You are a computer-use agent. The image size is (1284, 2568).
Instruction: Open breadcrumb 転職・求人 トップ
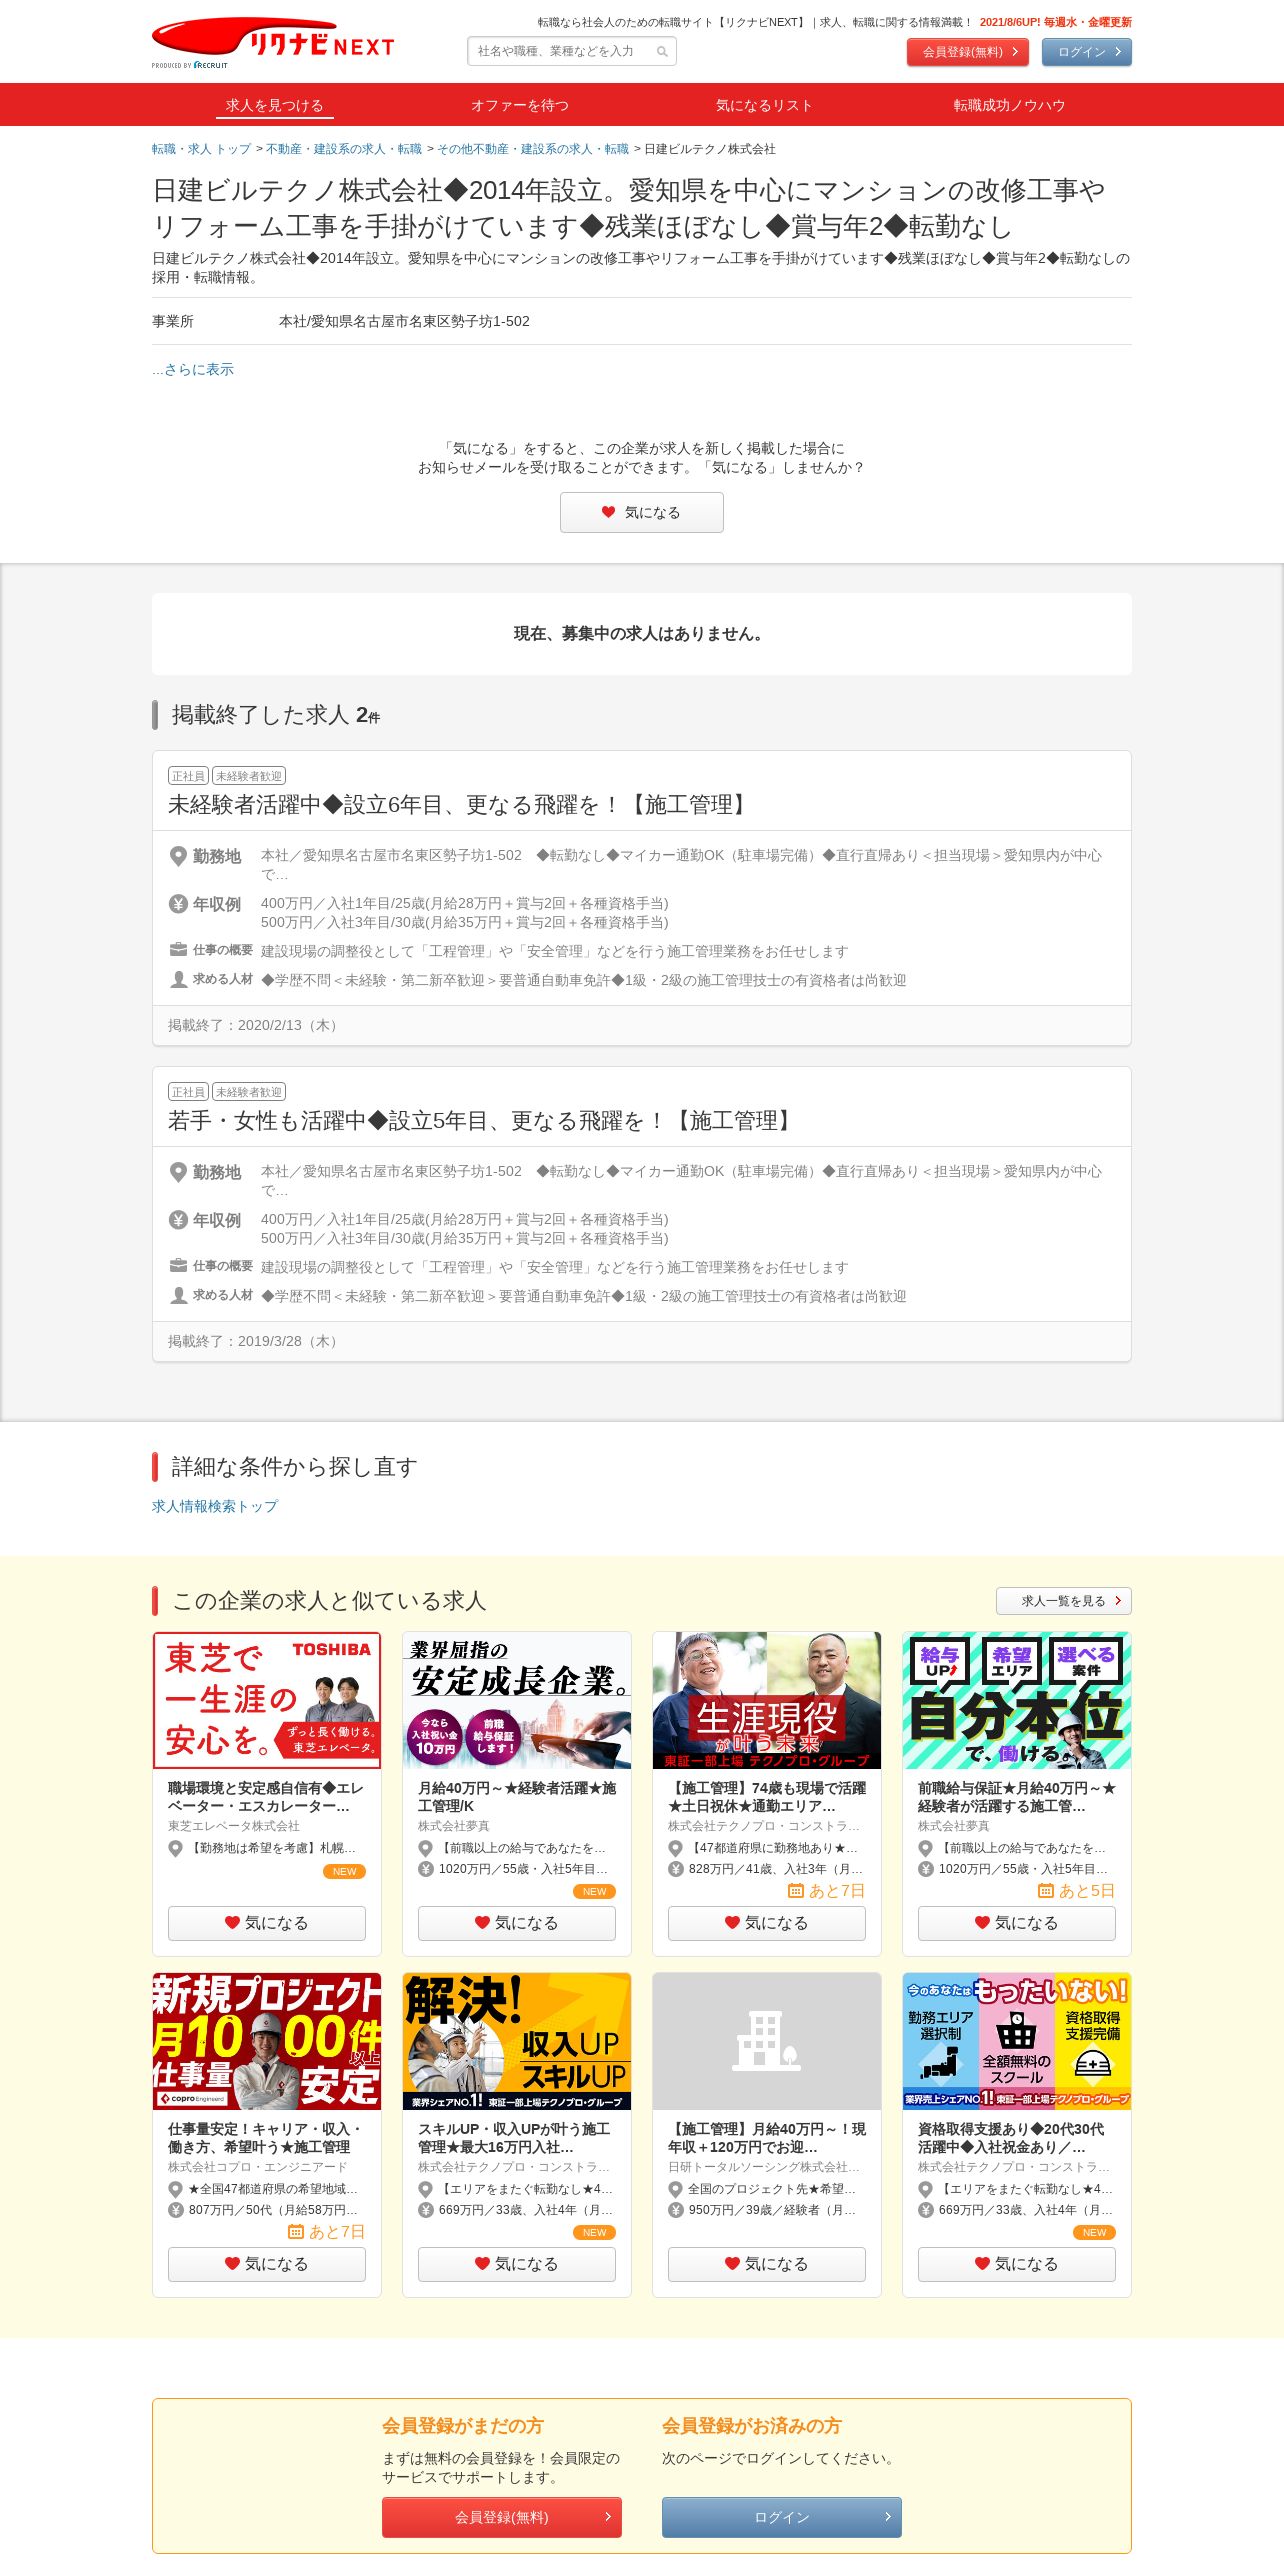201,149
